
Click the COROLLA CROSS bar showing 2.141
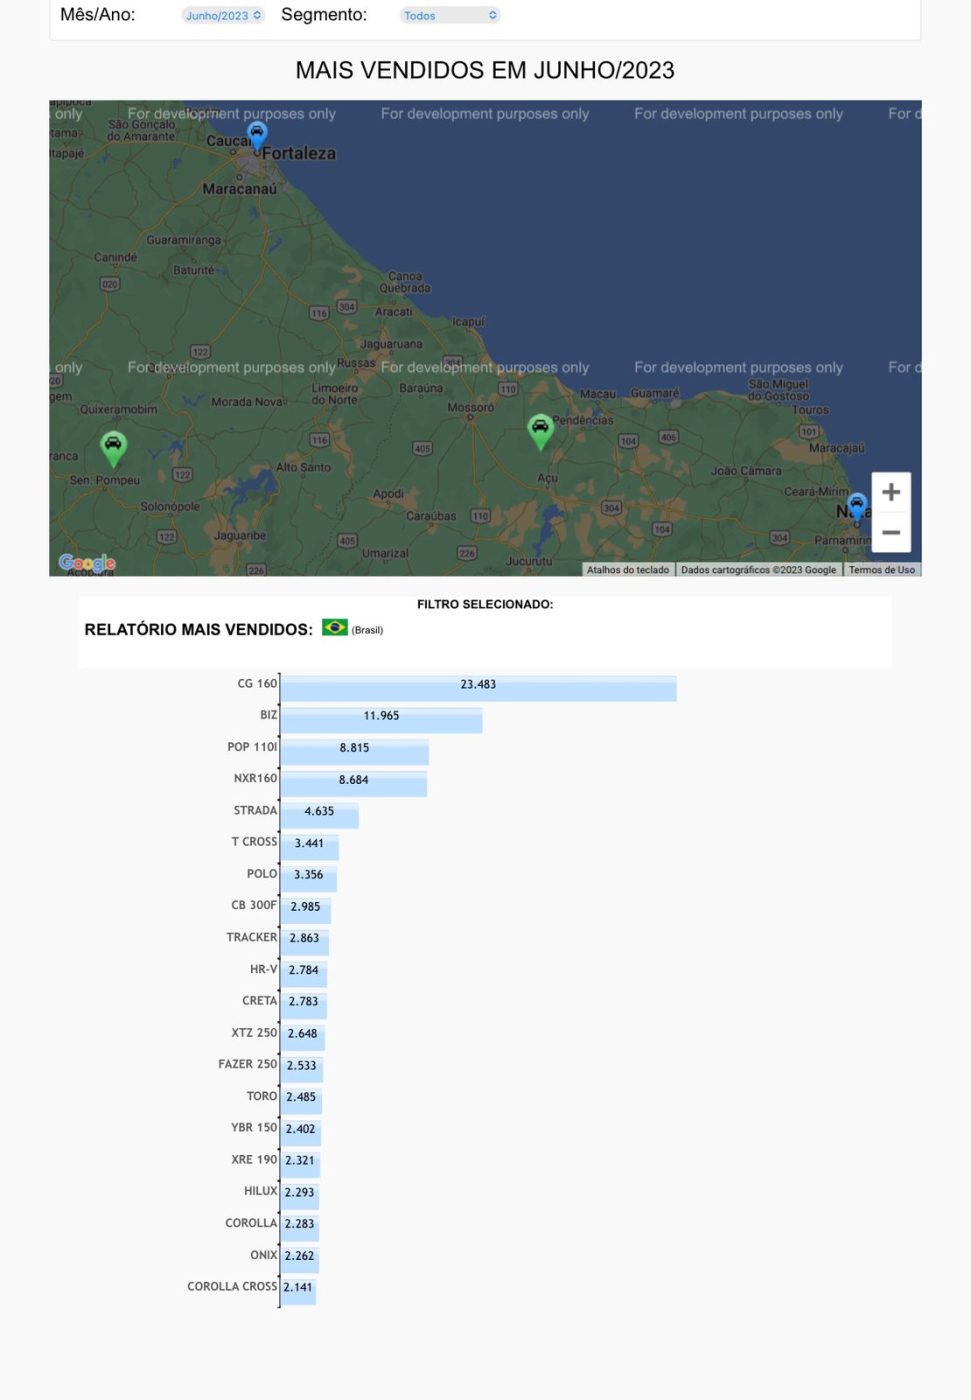298,1291
